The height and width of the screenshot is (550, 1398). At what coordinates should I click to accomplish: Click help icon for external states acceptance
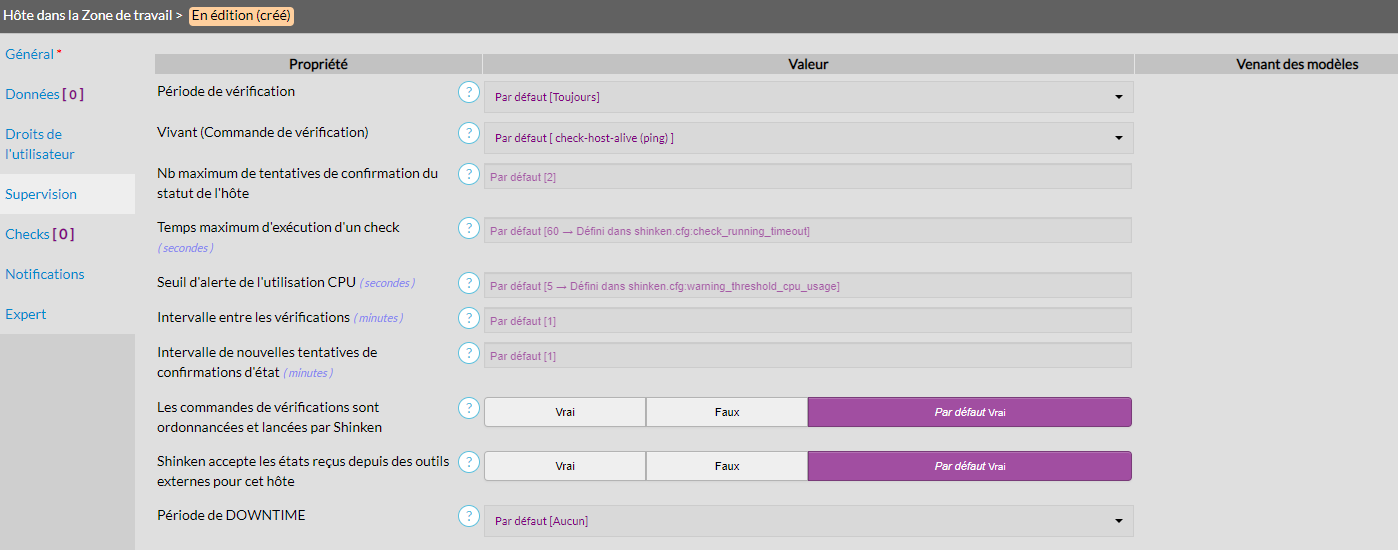coord(468,462)
